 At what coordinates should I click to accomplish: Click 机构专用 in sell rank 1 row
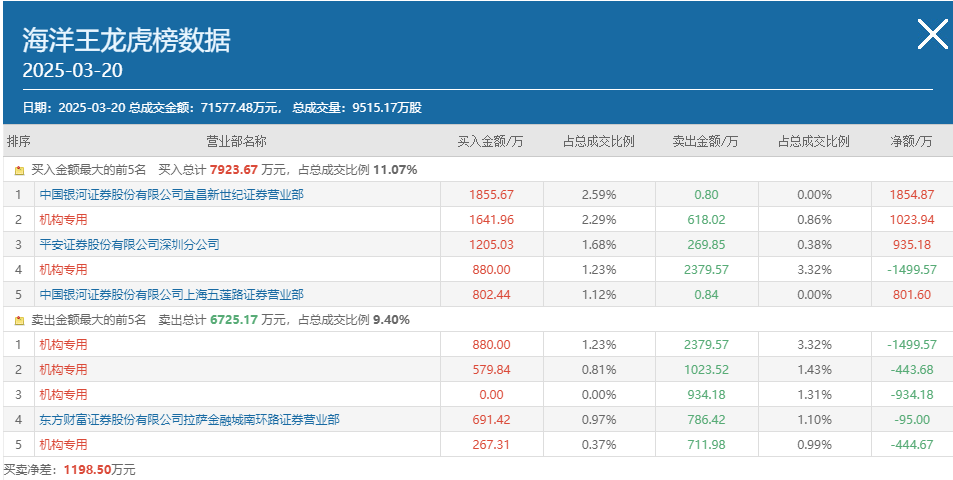point(63,345)
